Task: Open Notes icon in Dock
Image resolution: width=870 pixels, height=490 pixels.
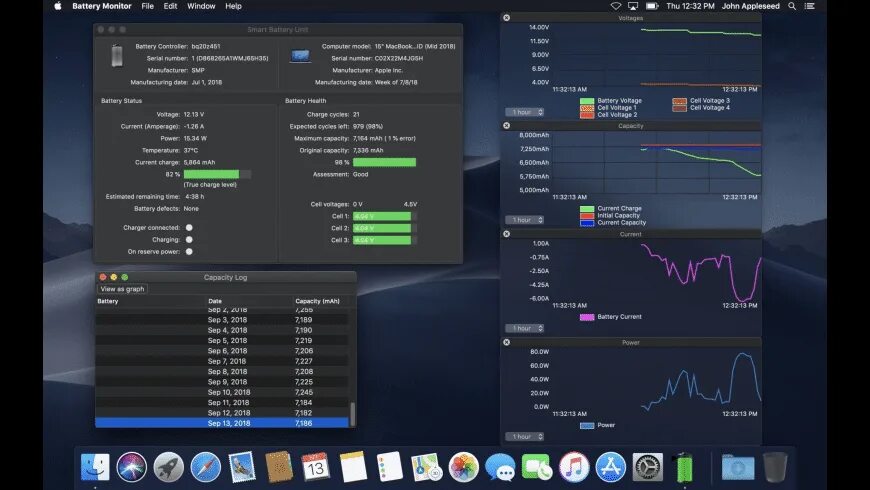Action: pos(353,467)
